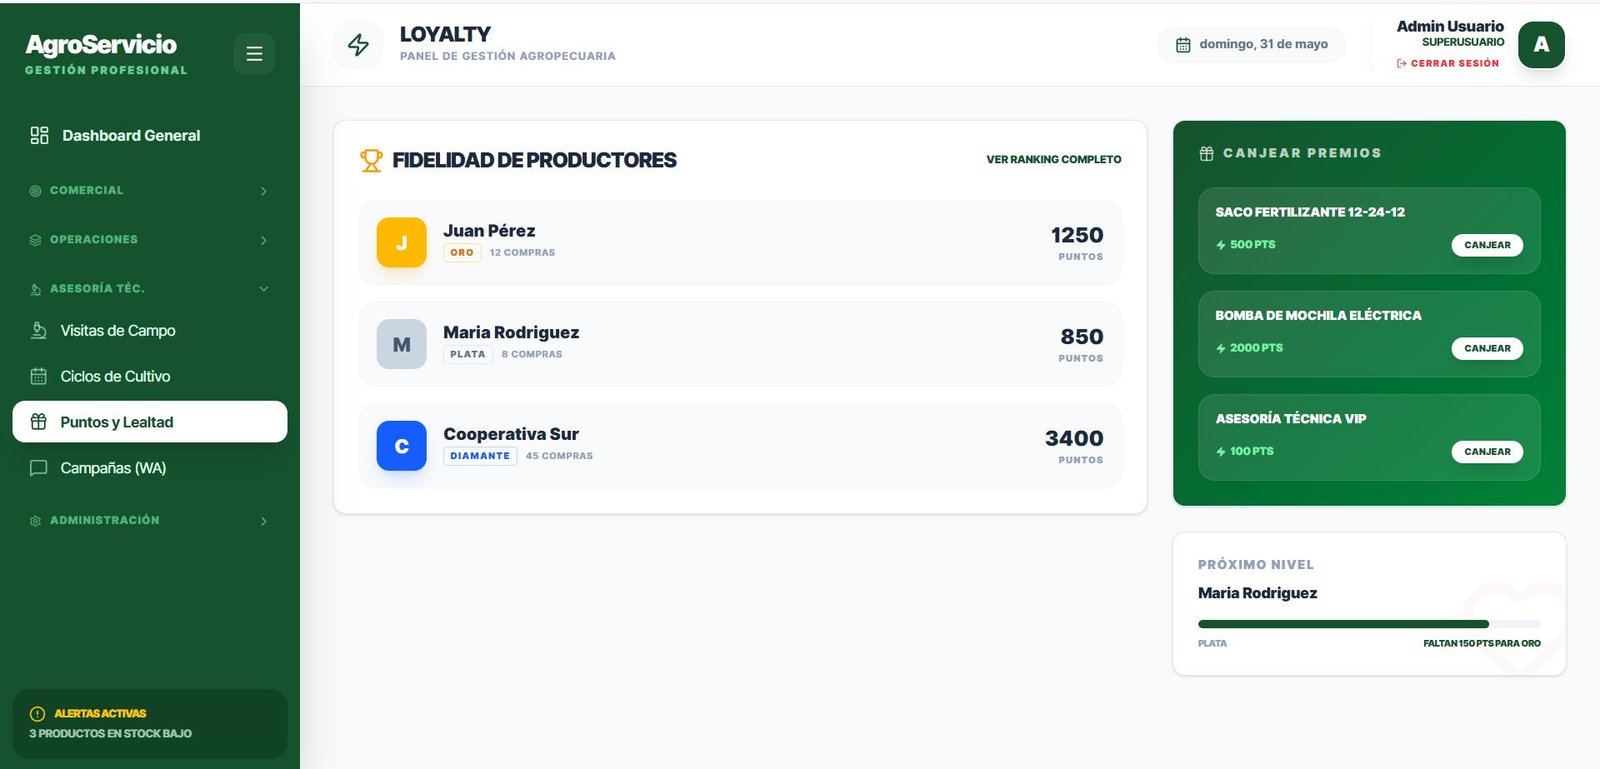Image resolution: width=1600 pixels, height=769 pixels.
Task: Expand the Administración section chevron
Action: tap(264, 521)
